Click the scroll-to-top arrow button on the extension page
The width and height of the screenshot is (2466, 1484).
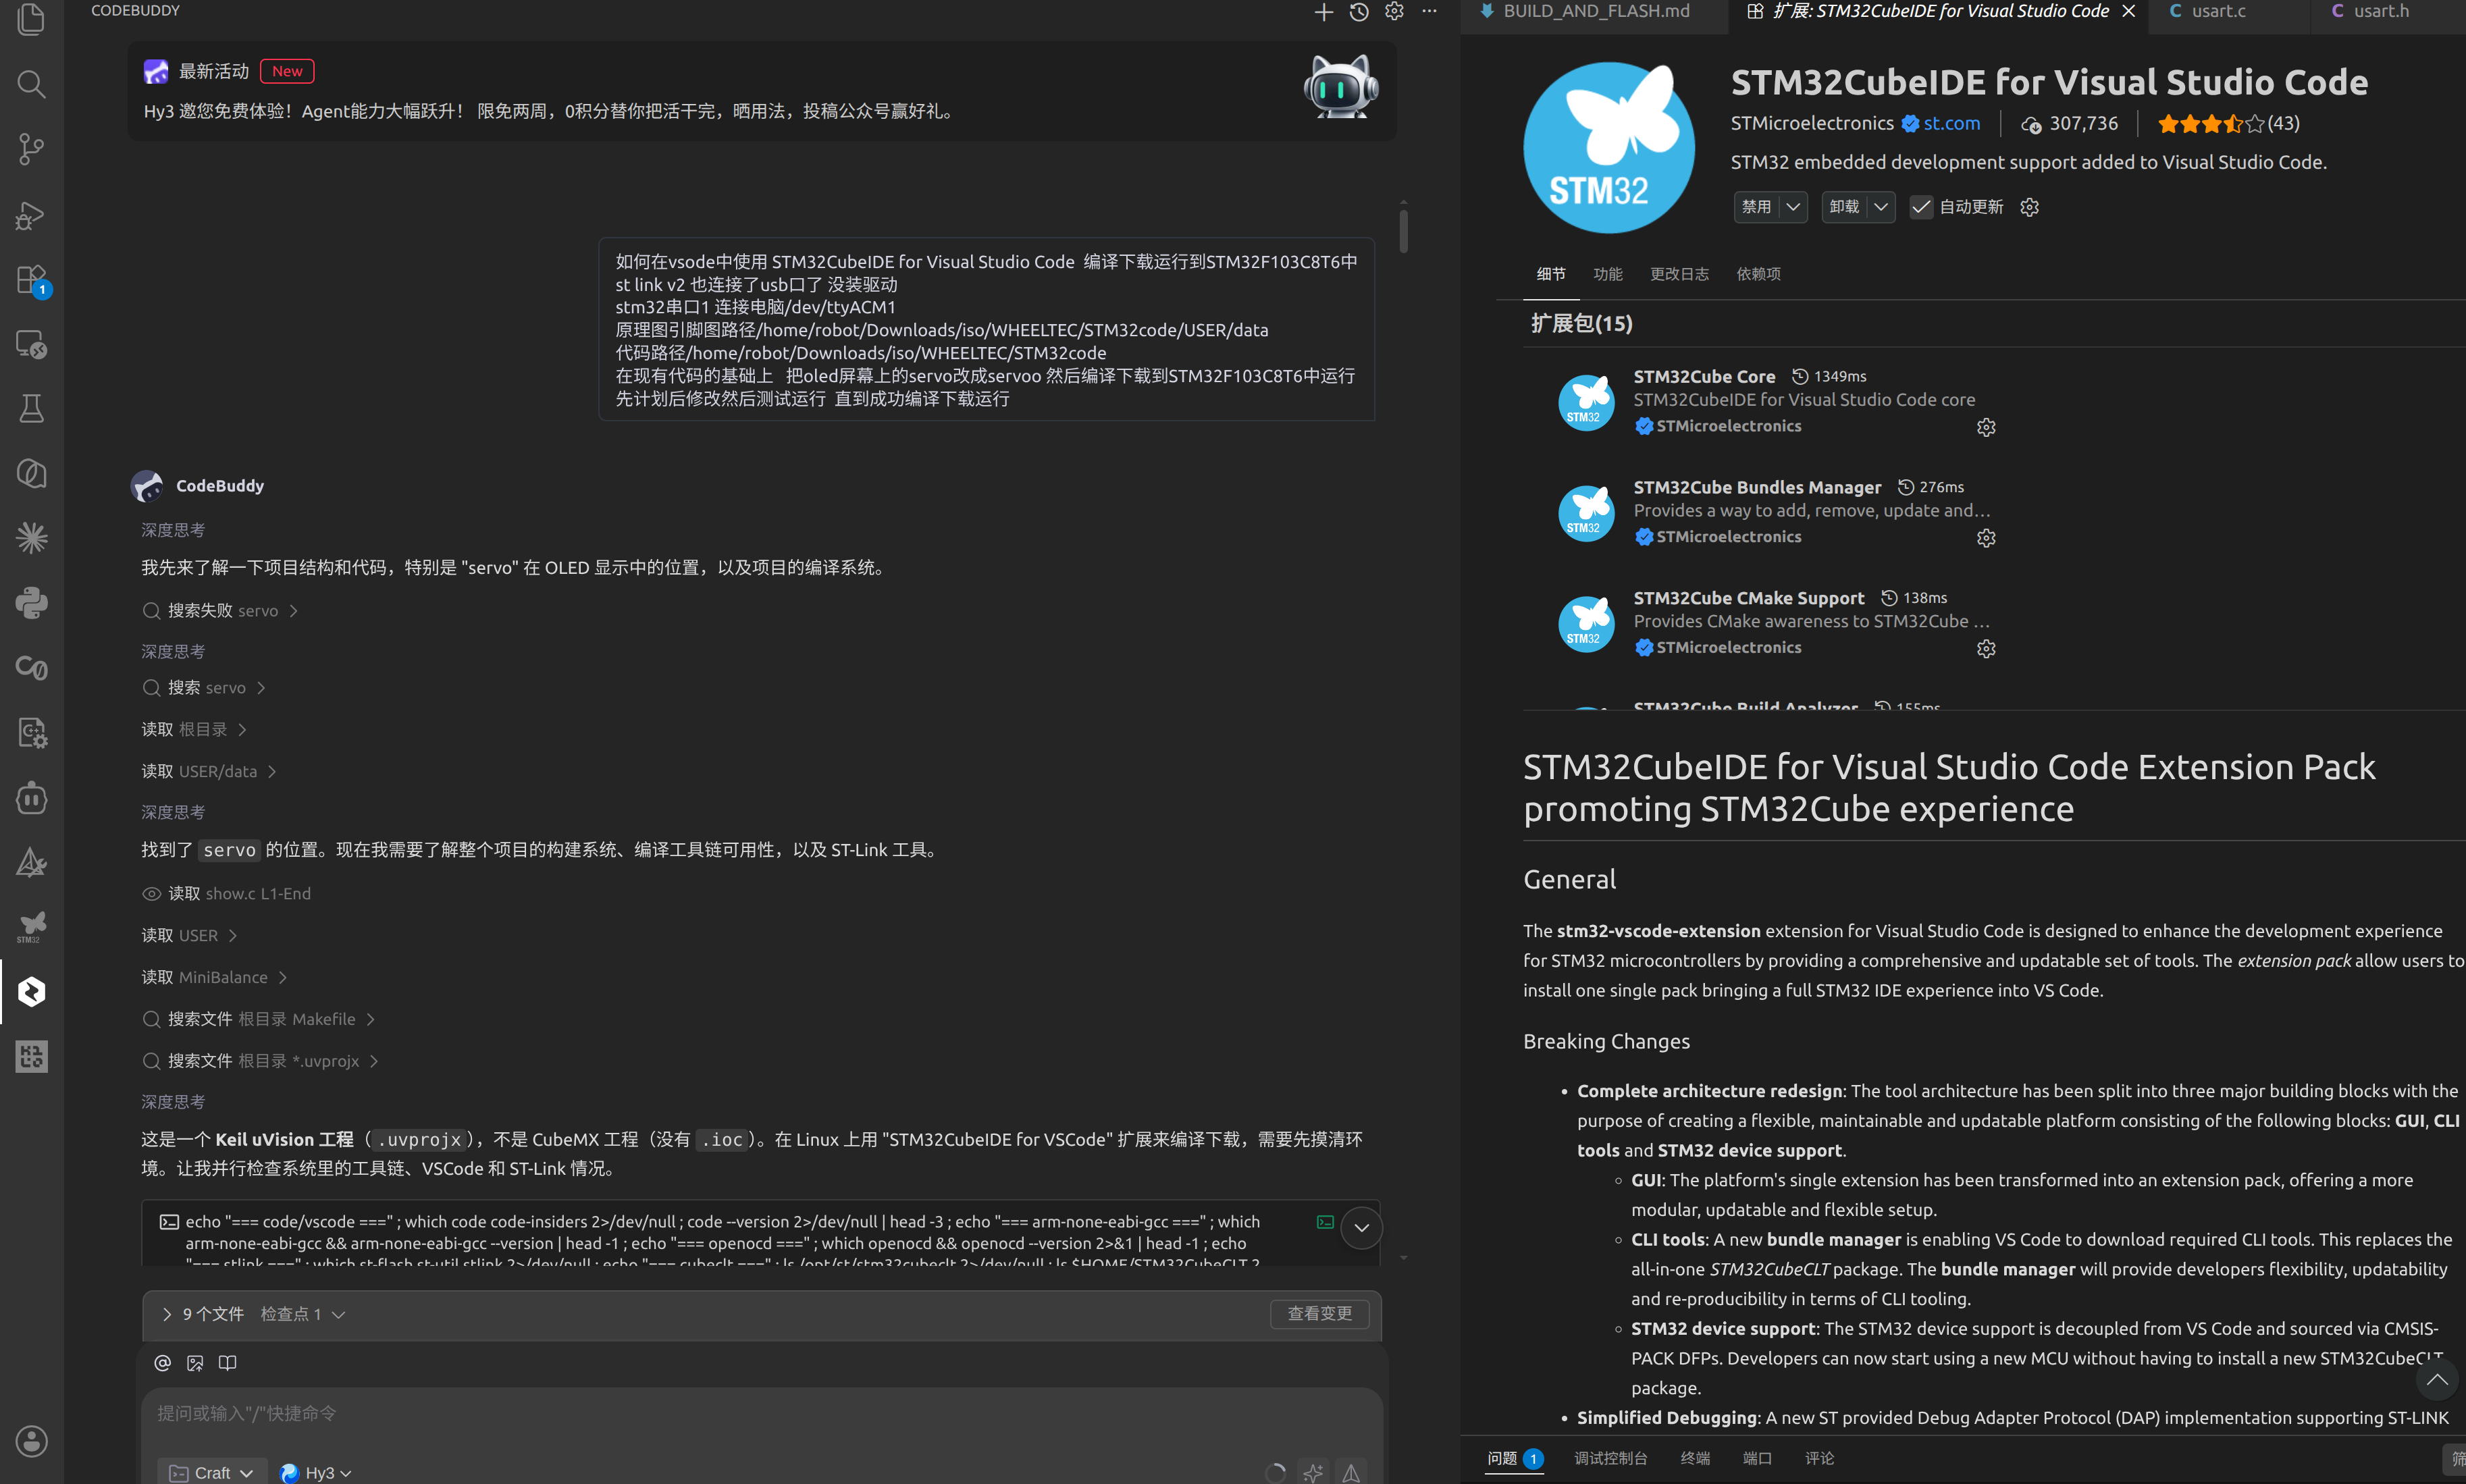click(2437, 1380)
